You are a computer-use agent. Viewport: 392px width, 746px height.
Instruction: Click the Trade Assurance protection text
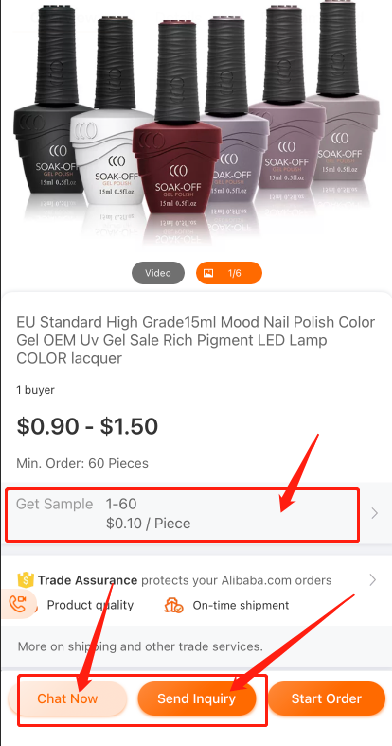point(185,580)
